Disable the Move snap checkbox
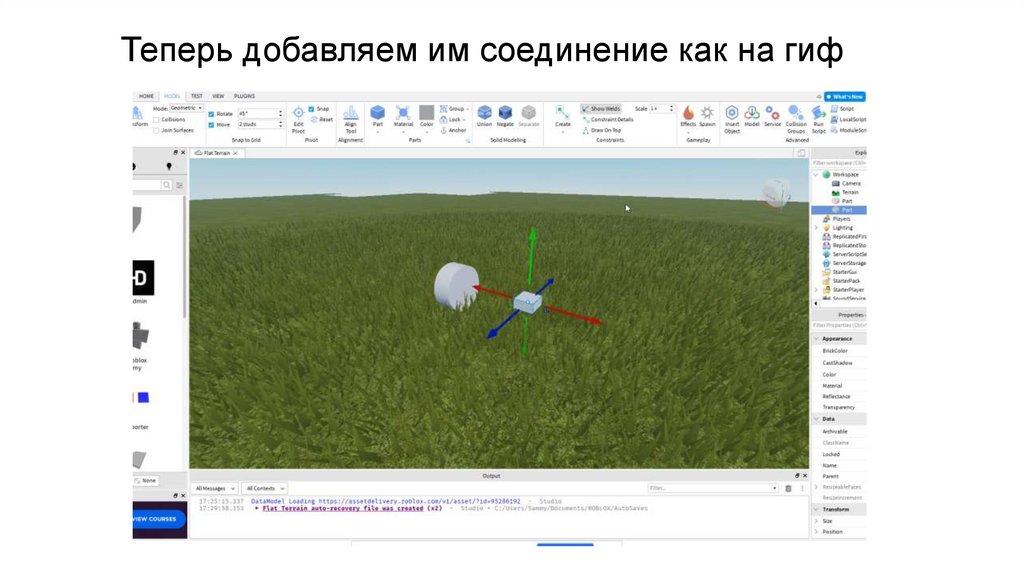 [211, 125]
